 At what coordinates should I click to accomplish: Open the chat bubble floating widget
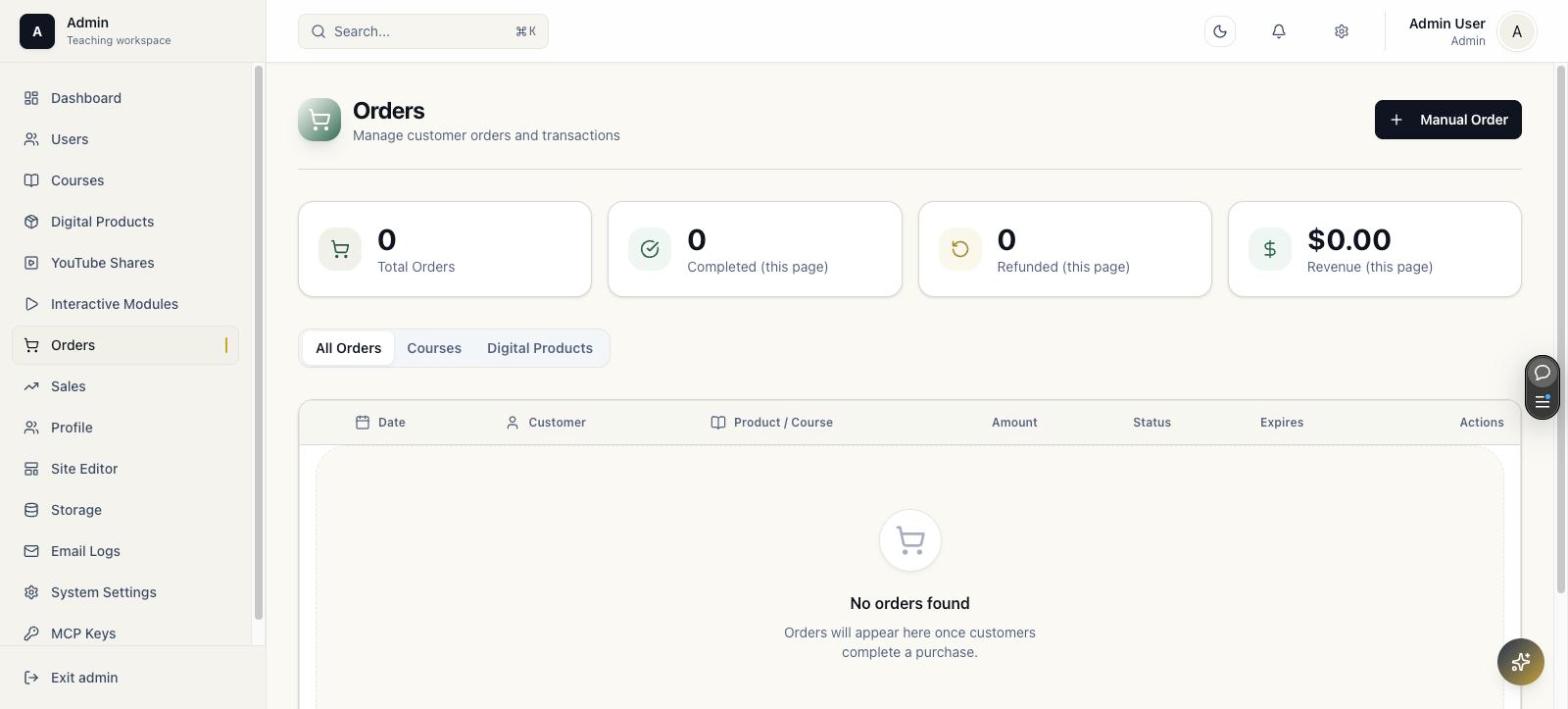(x=1542, y=372)
